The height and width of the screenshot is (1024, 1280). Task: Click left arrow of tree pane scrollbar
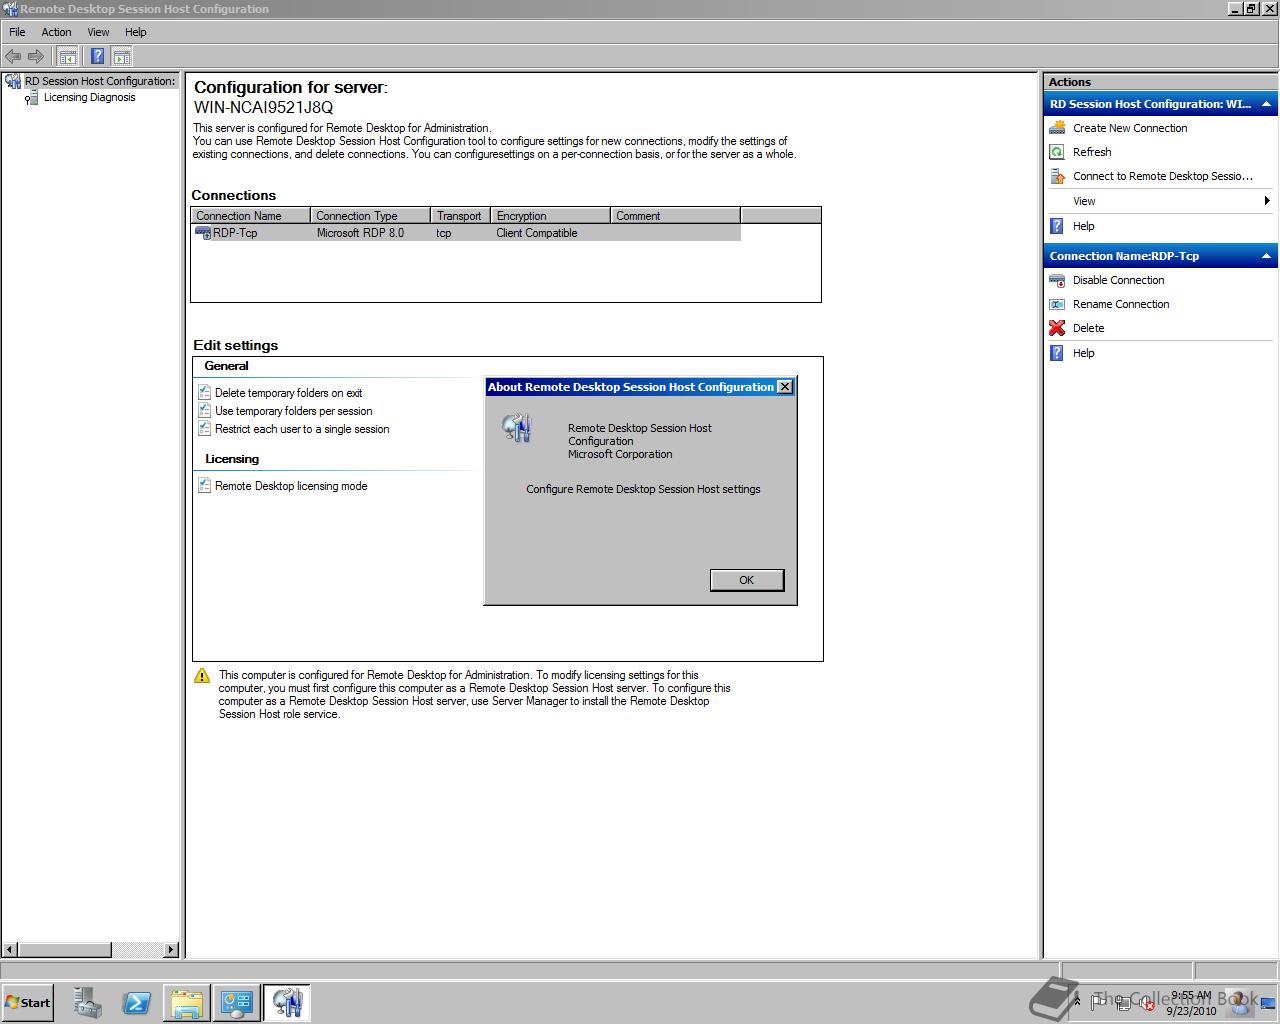pyautogui.click(x=10, y=949)
